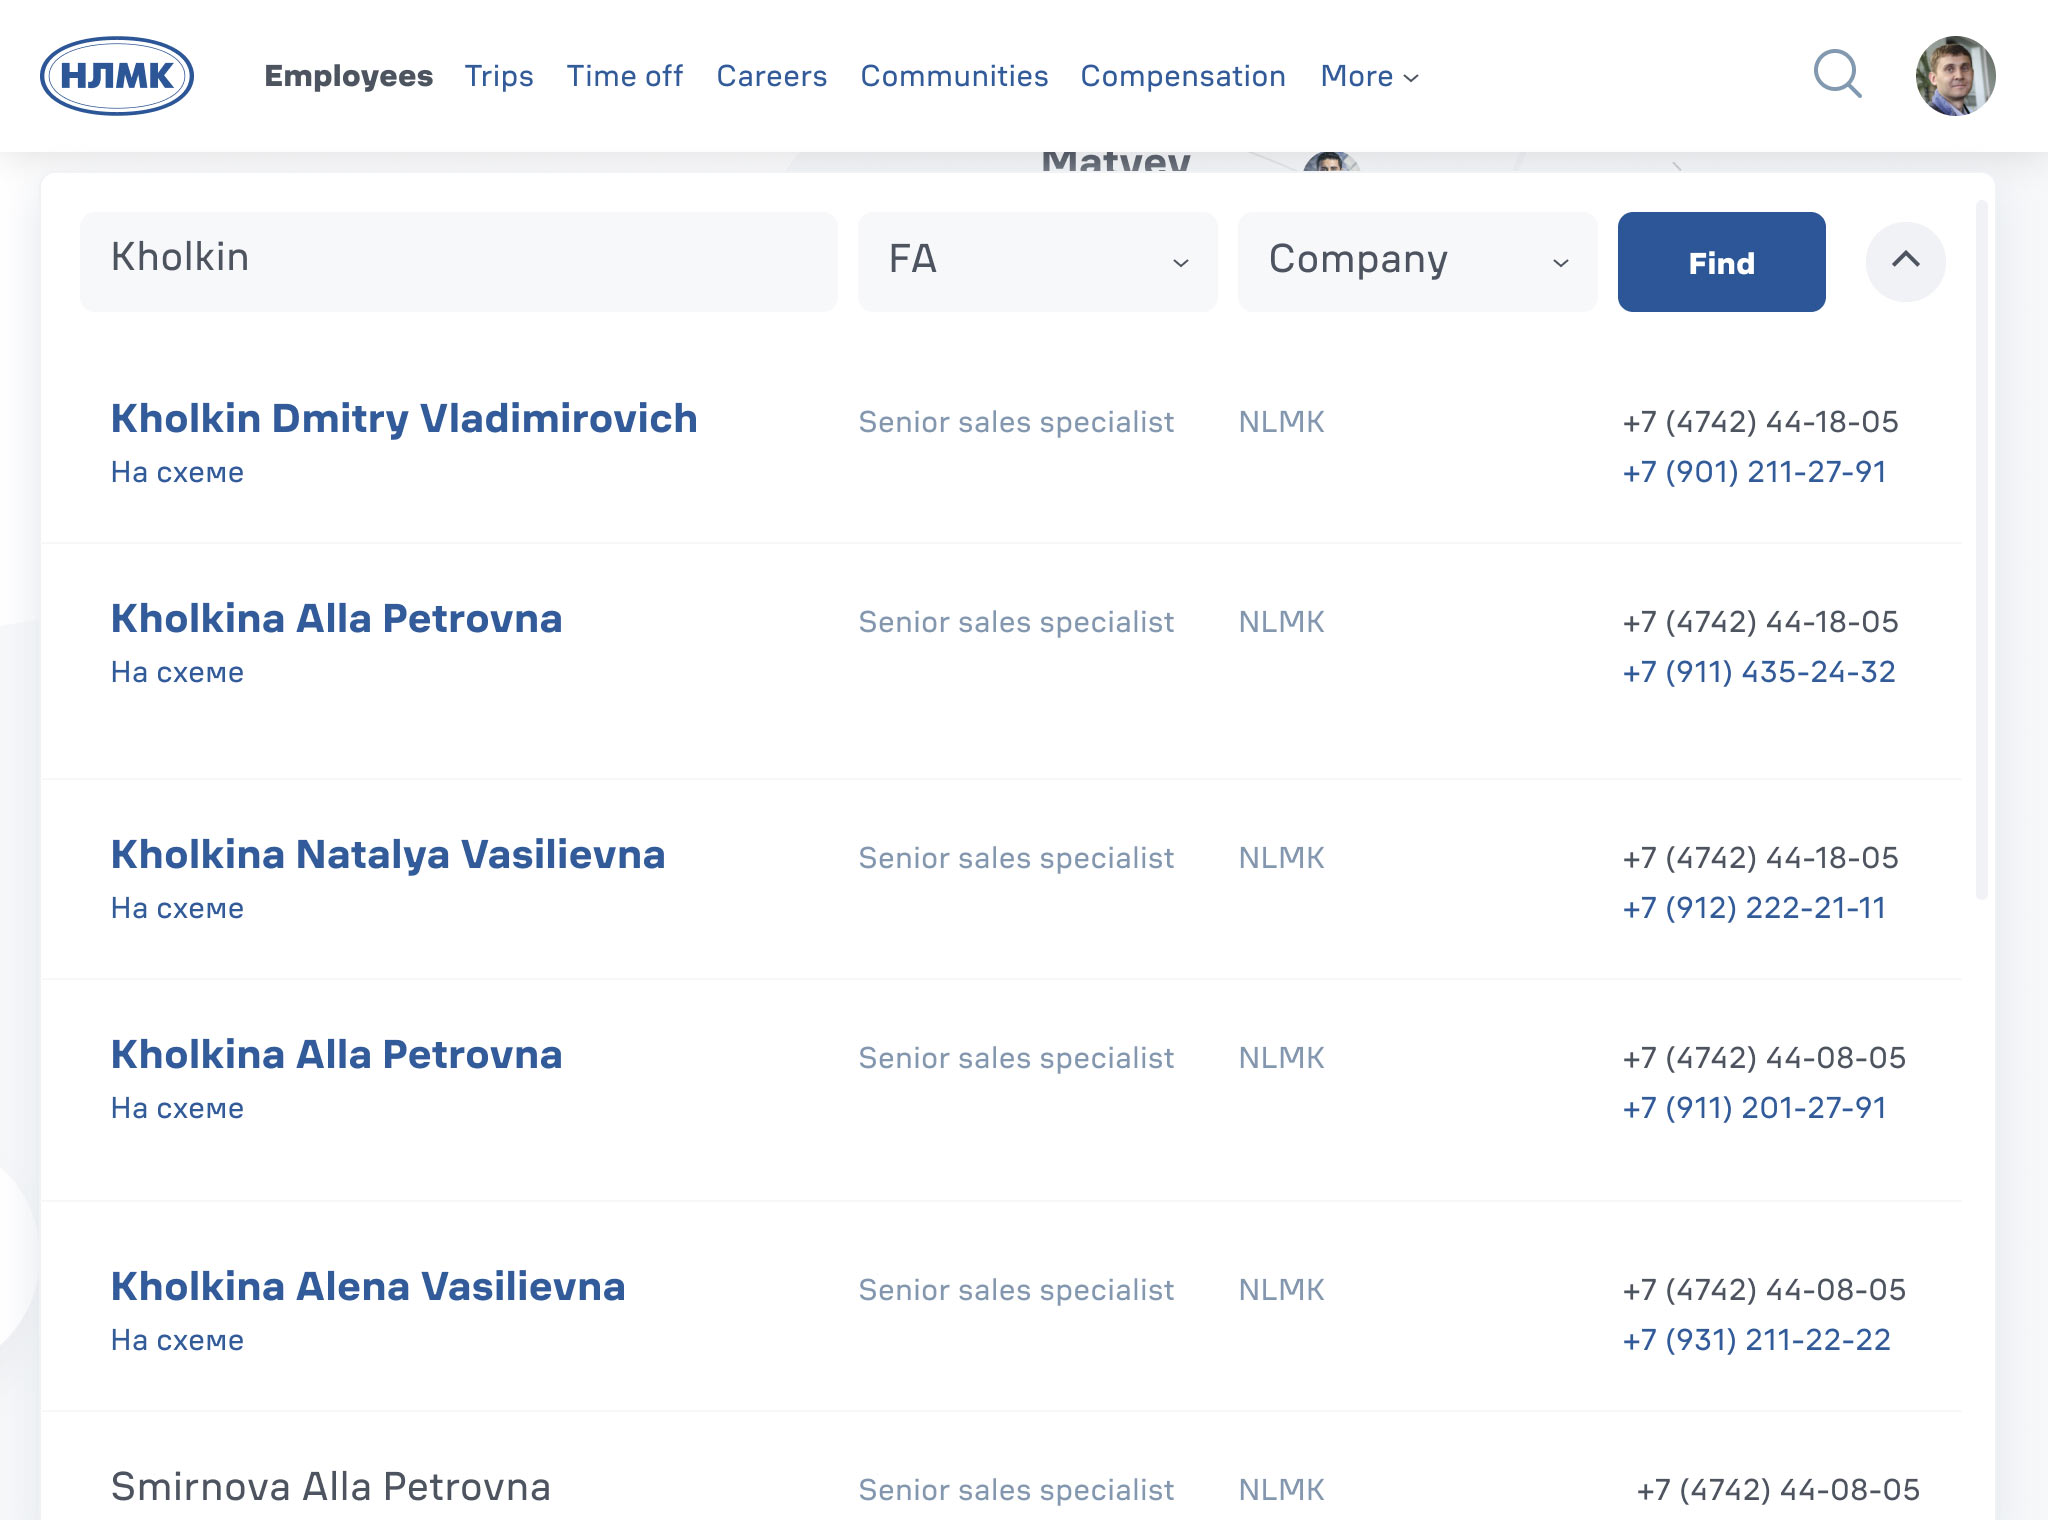Open the user profile avatar
This screenshot has height=1520, width=2048.
pyautogui.click(x=1955, y=76)
